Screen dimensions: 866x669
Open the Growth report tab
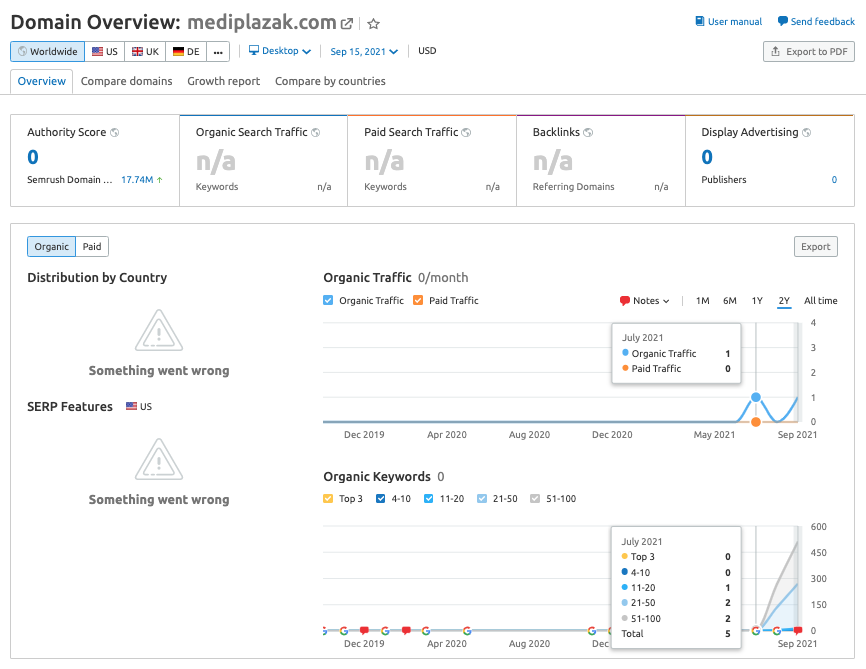(x=223, y=81)
